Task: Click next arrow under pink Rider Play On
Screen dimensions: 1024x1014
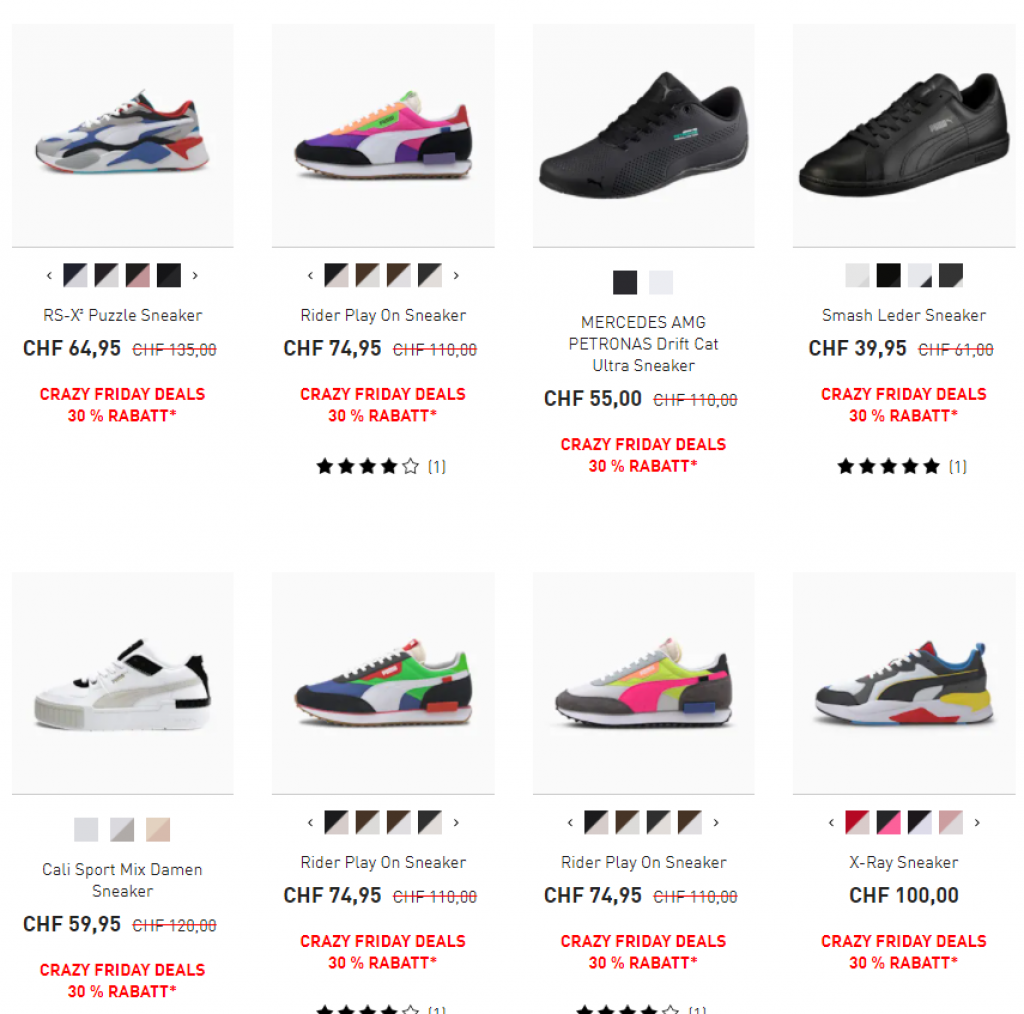Action: pyautogui.click(x=456, y=276)
